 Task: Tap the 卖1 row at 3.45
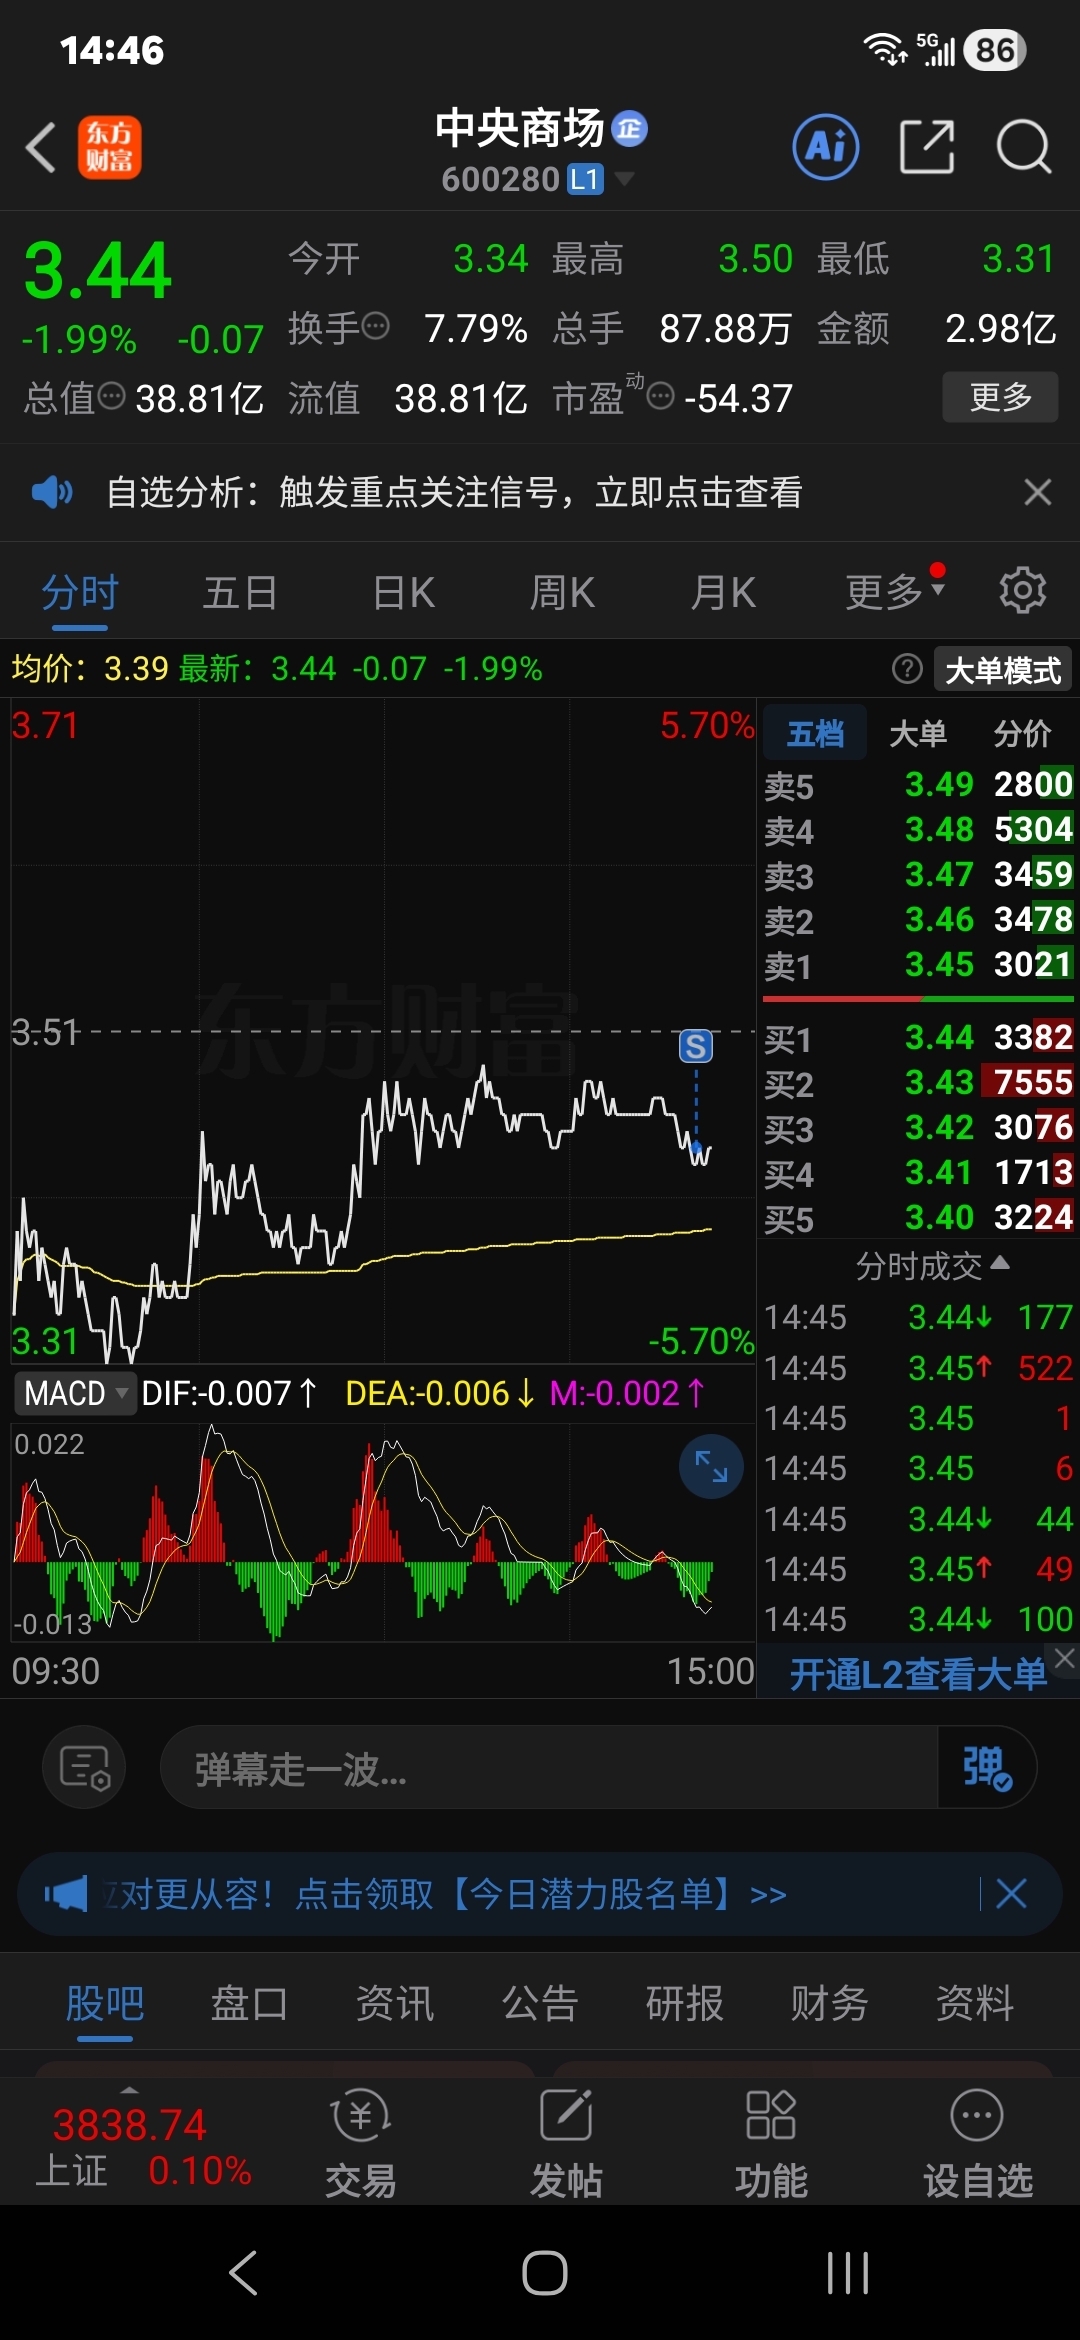click(918, 965)
